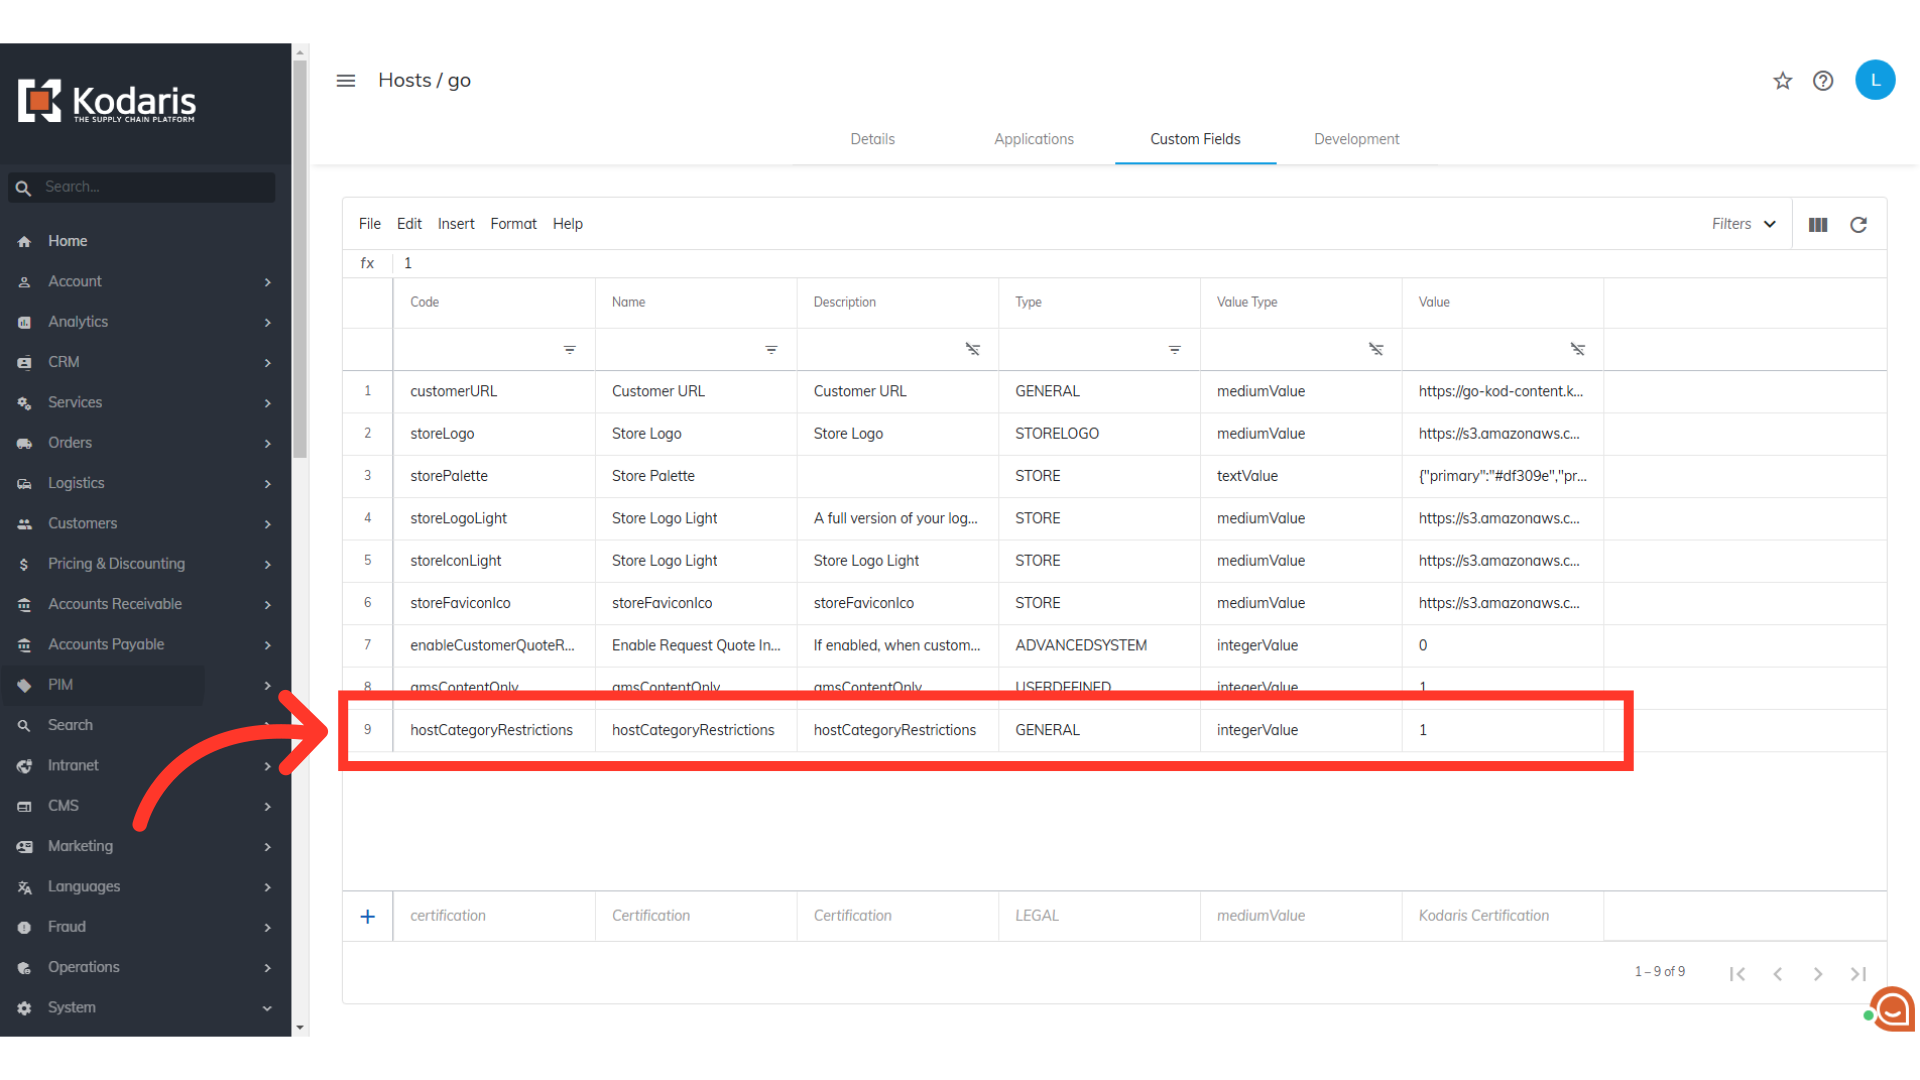
Task: Open the Format menu
Action: 513,224
